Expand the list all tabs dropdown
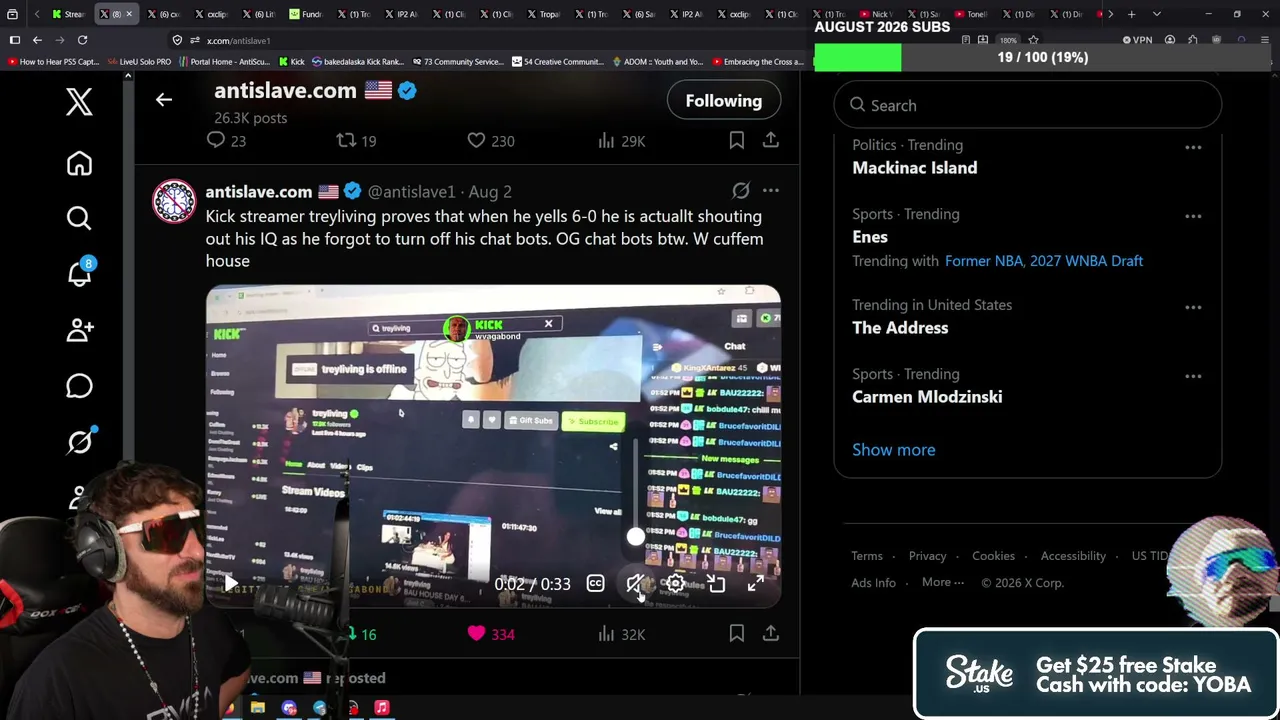Viewport: 1280px width, 720px height. (x=1157, y=14)
